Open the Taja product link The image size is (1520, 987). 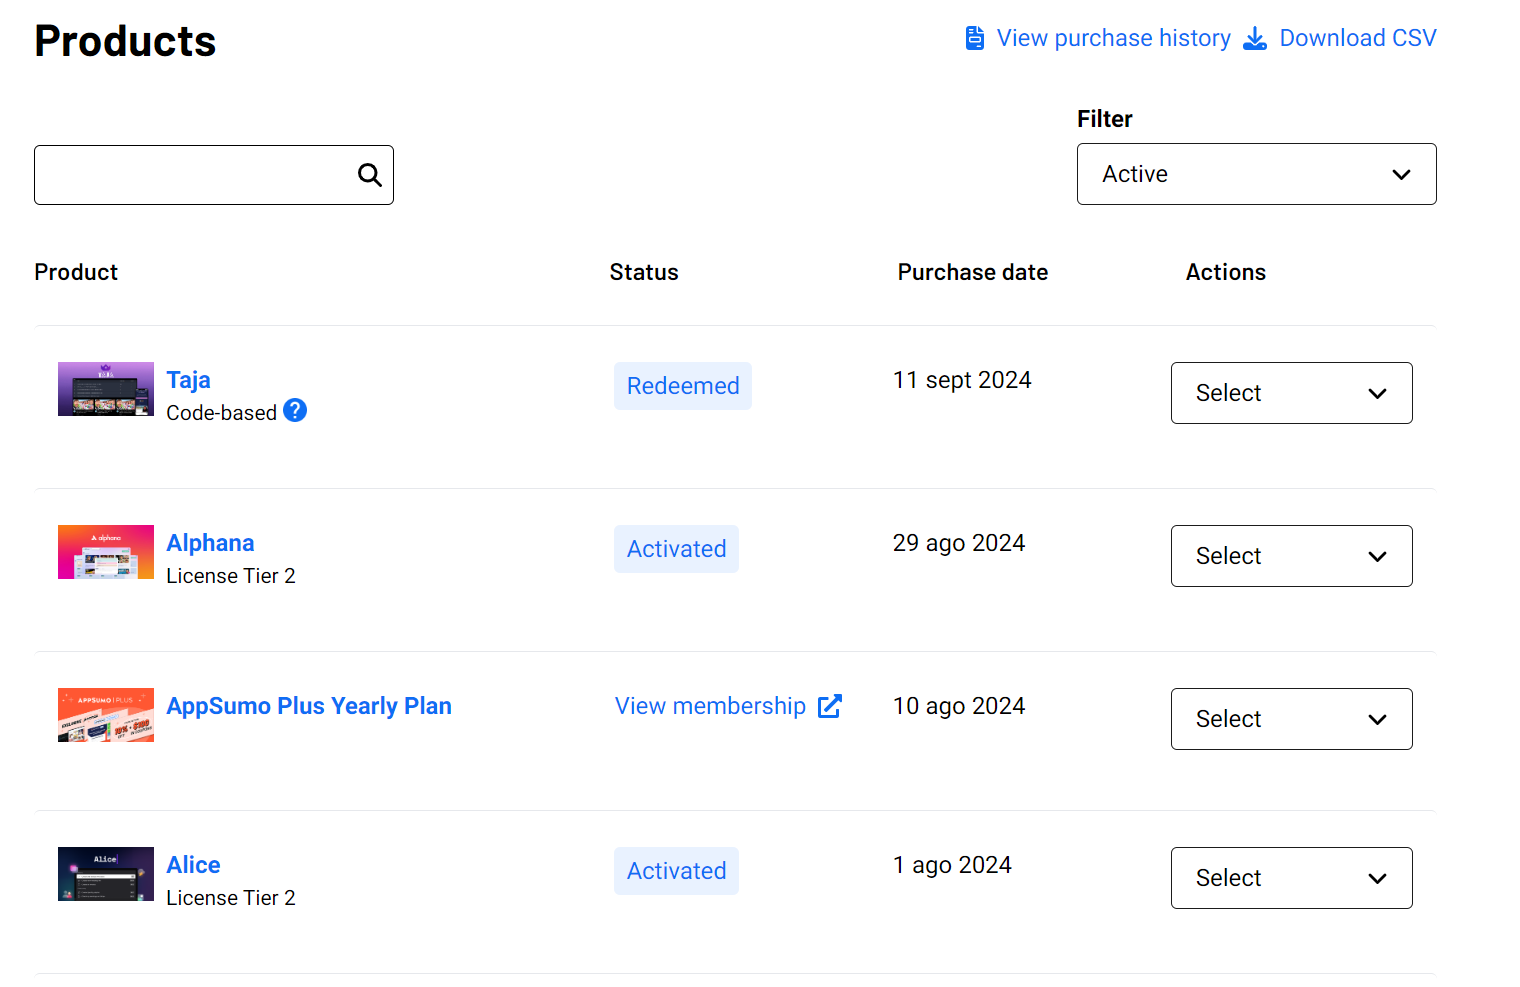(188, 380)
